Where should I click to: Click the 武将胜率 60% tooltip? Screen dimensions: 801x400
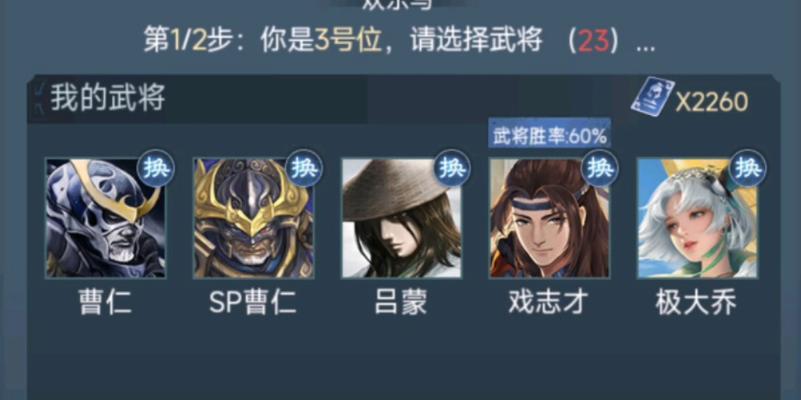[549, 134]
